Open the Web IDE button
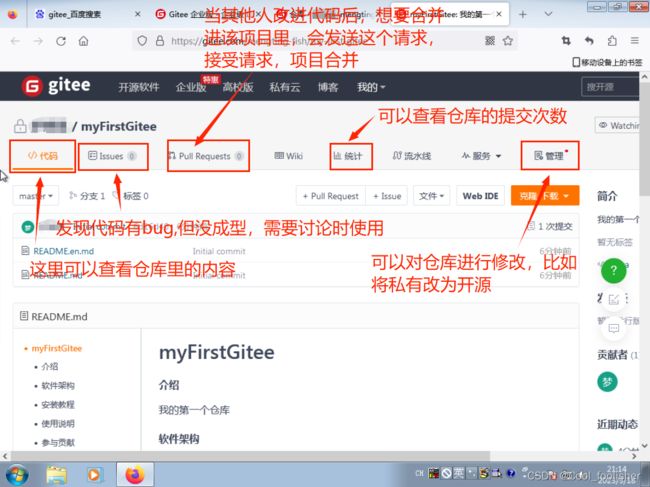The height and width of the screenshot is (487, 650). pyautogui.click(x=480, y=196)
